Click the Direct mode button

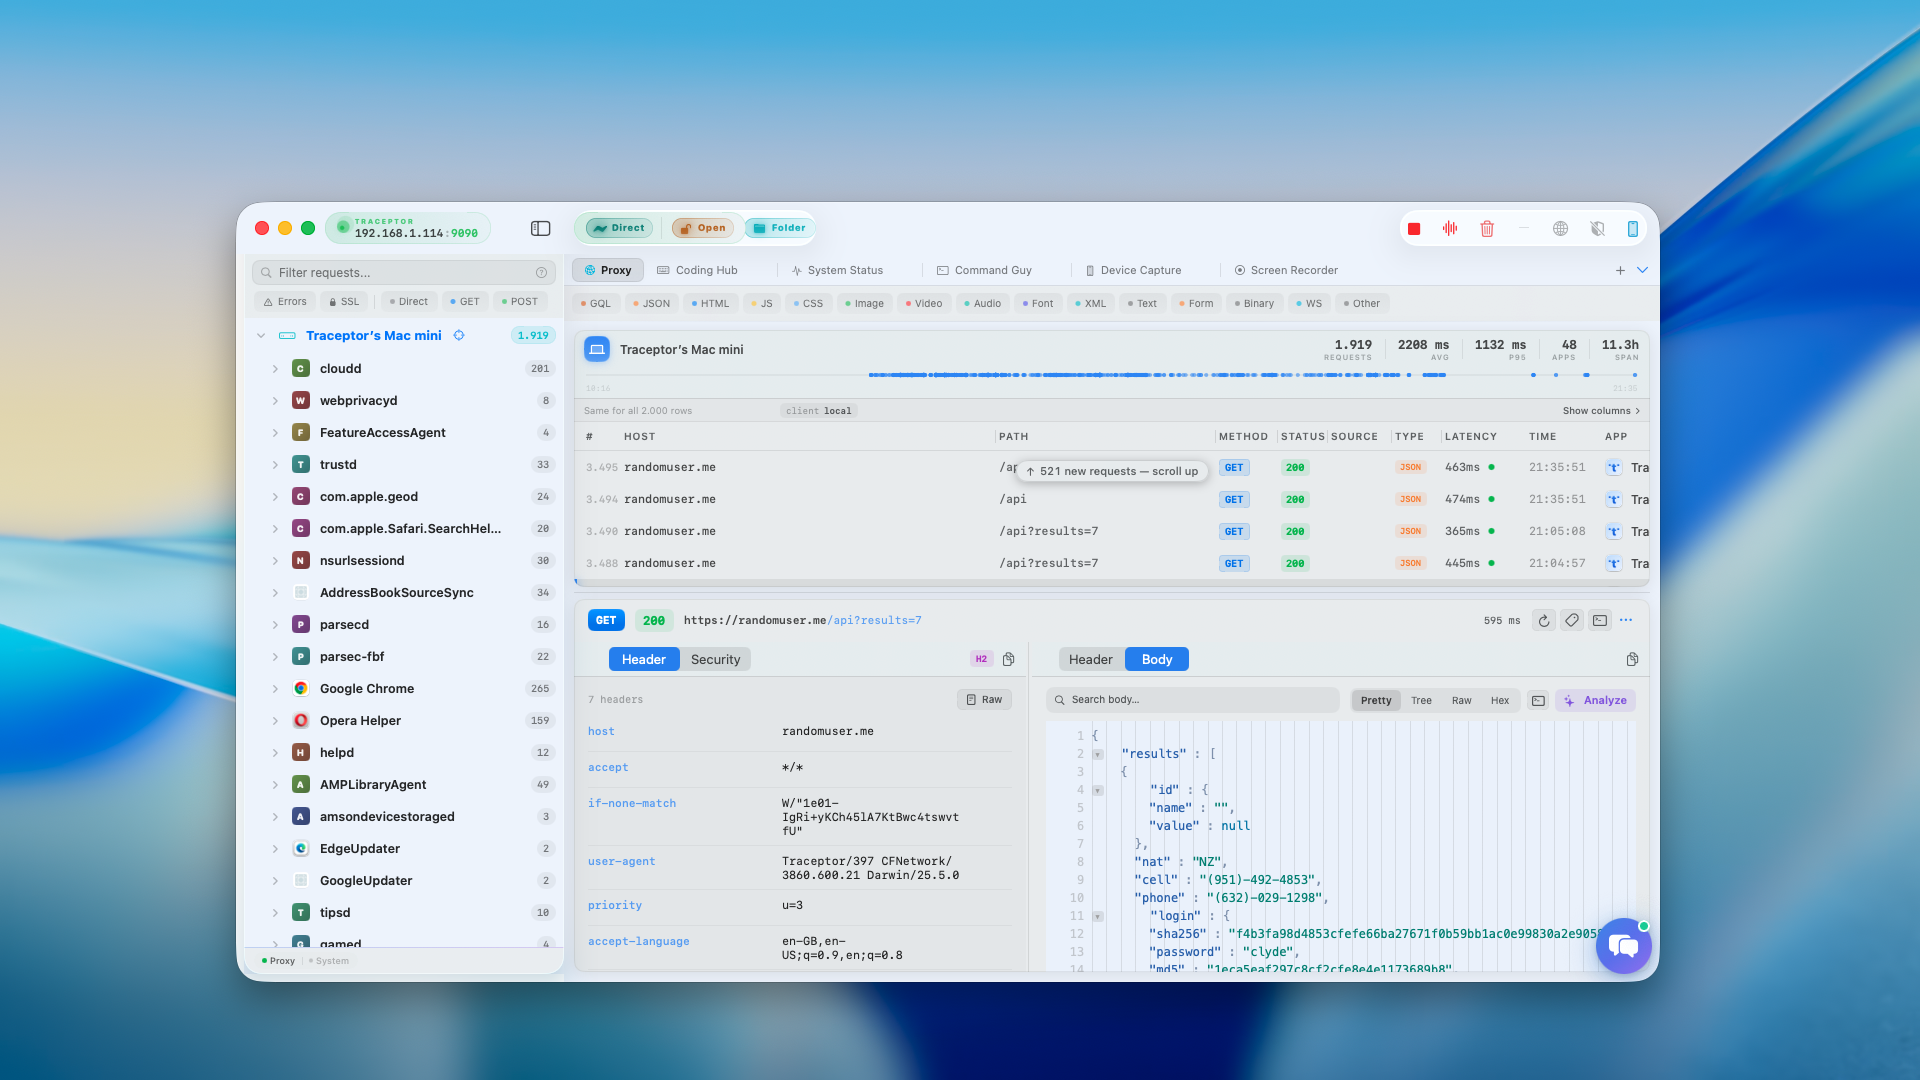619,229
